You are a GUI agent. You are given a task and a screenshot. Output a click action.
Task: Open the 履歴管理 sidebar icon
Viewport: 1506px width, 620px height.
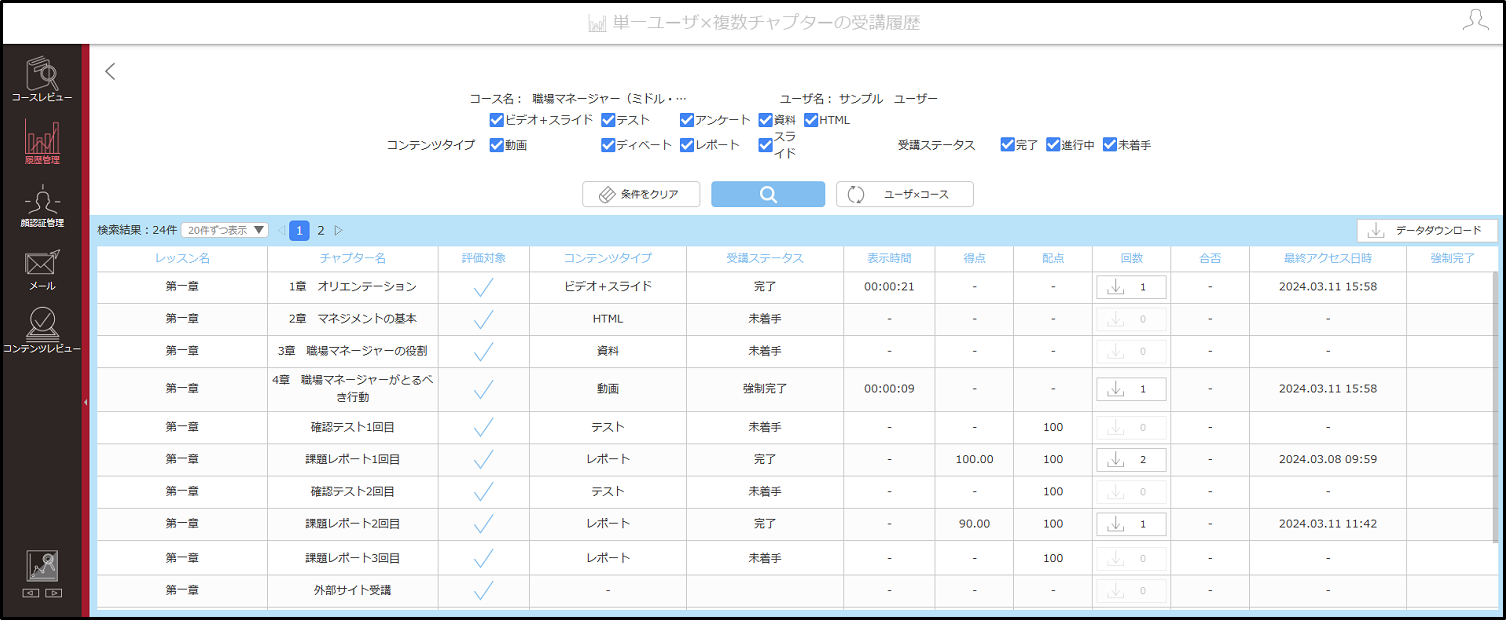coord(42,142)
